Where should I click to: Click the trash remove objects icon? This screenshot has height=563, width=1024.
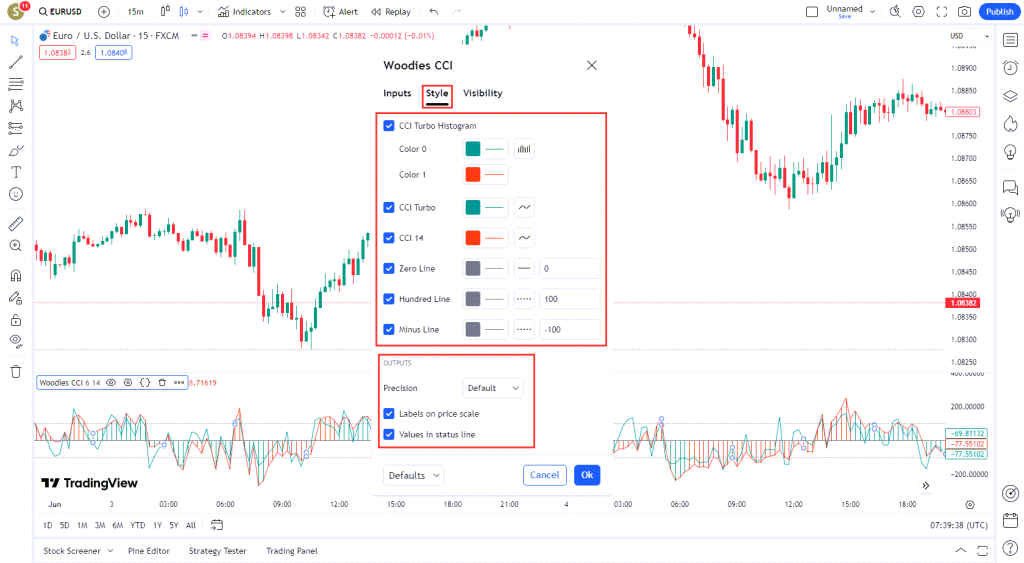(x=15, y=371)
